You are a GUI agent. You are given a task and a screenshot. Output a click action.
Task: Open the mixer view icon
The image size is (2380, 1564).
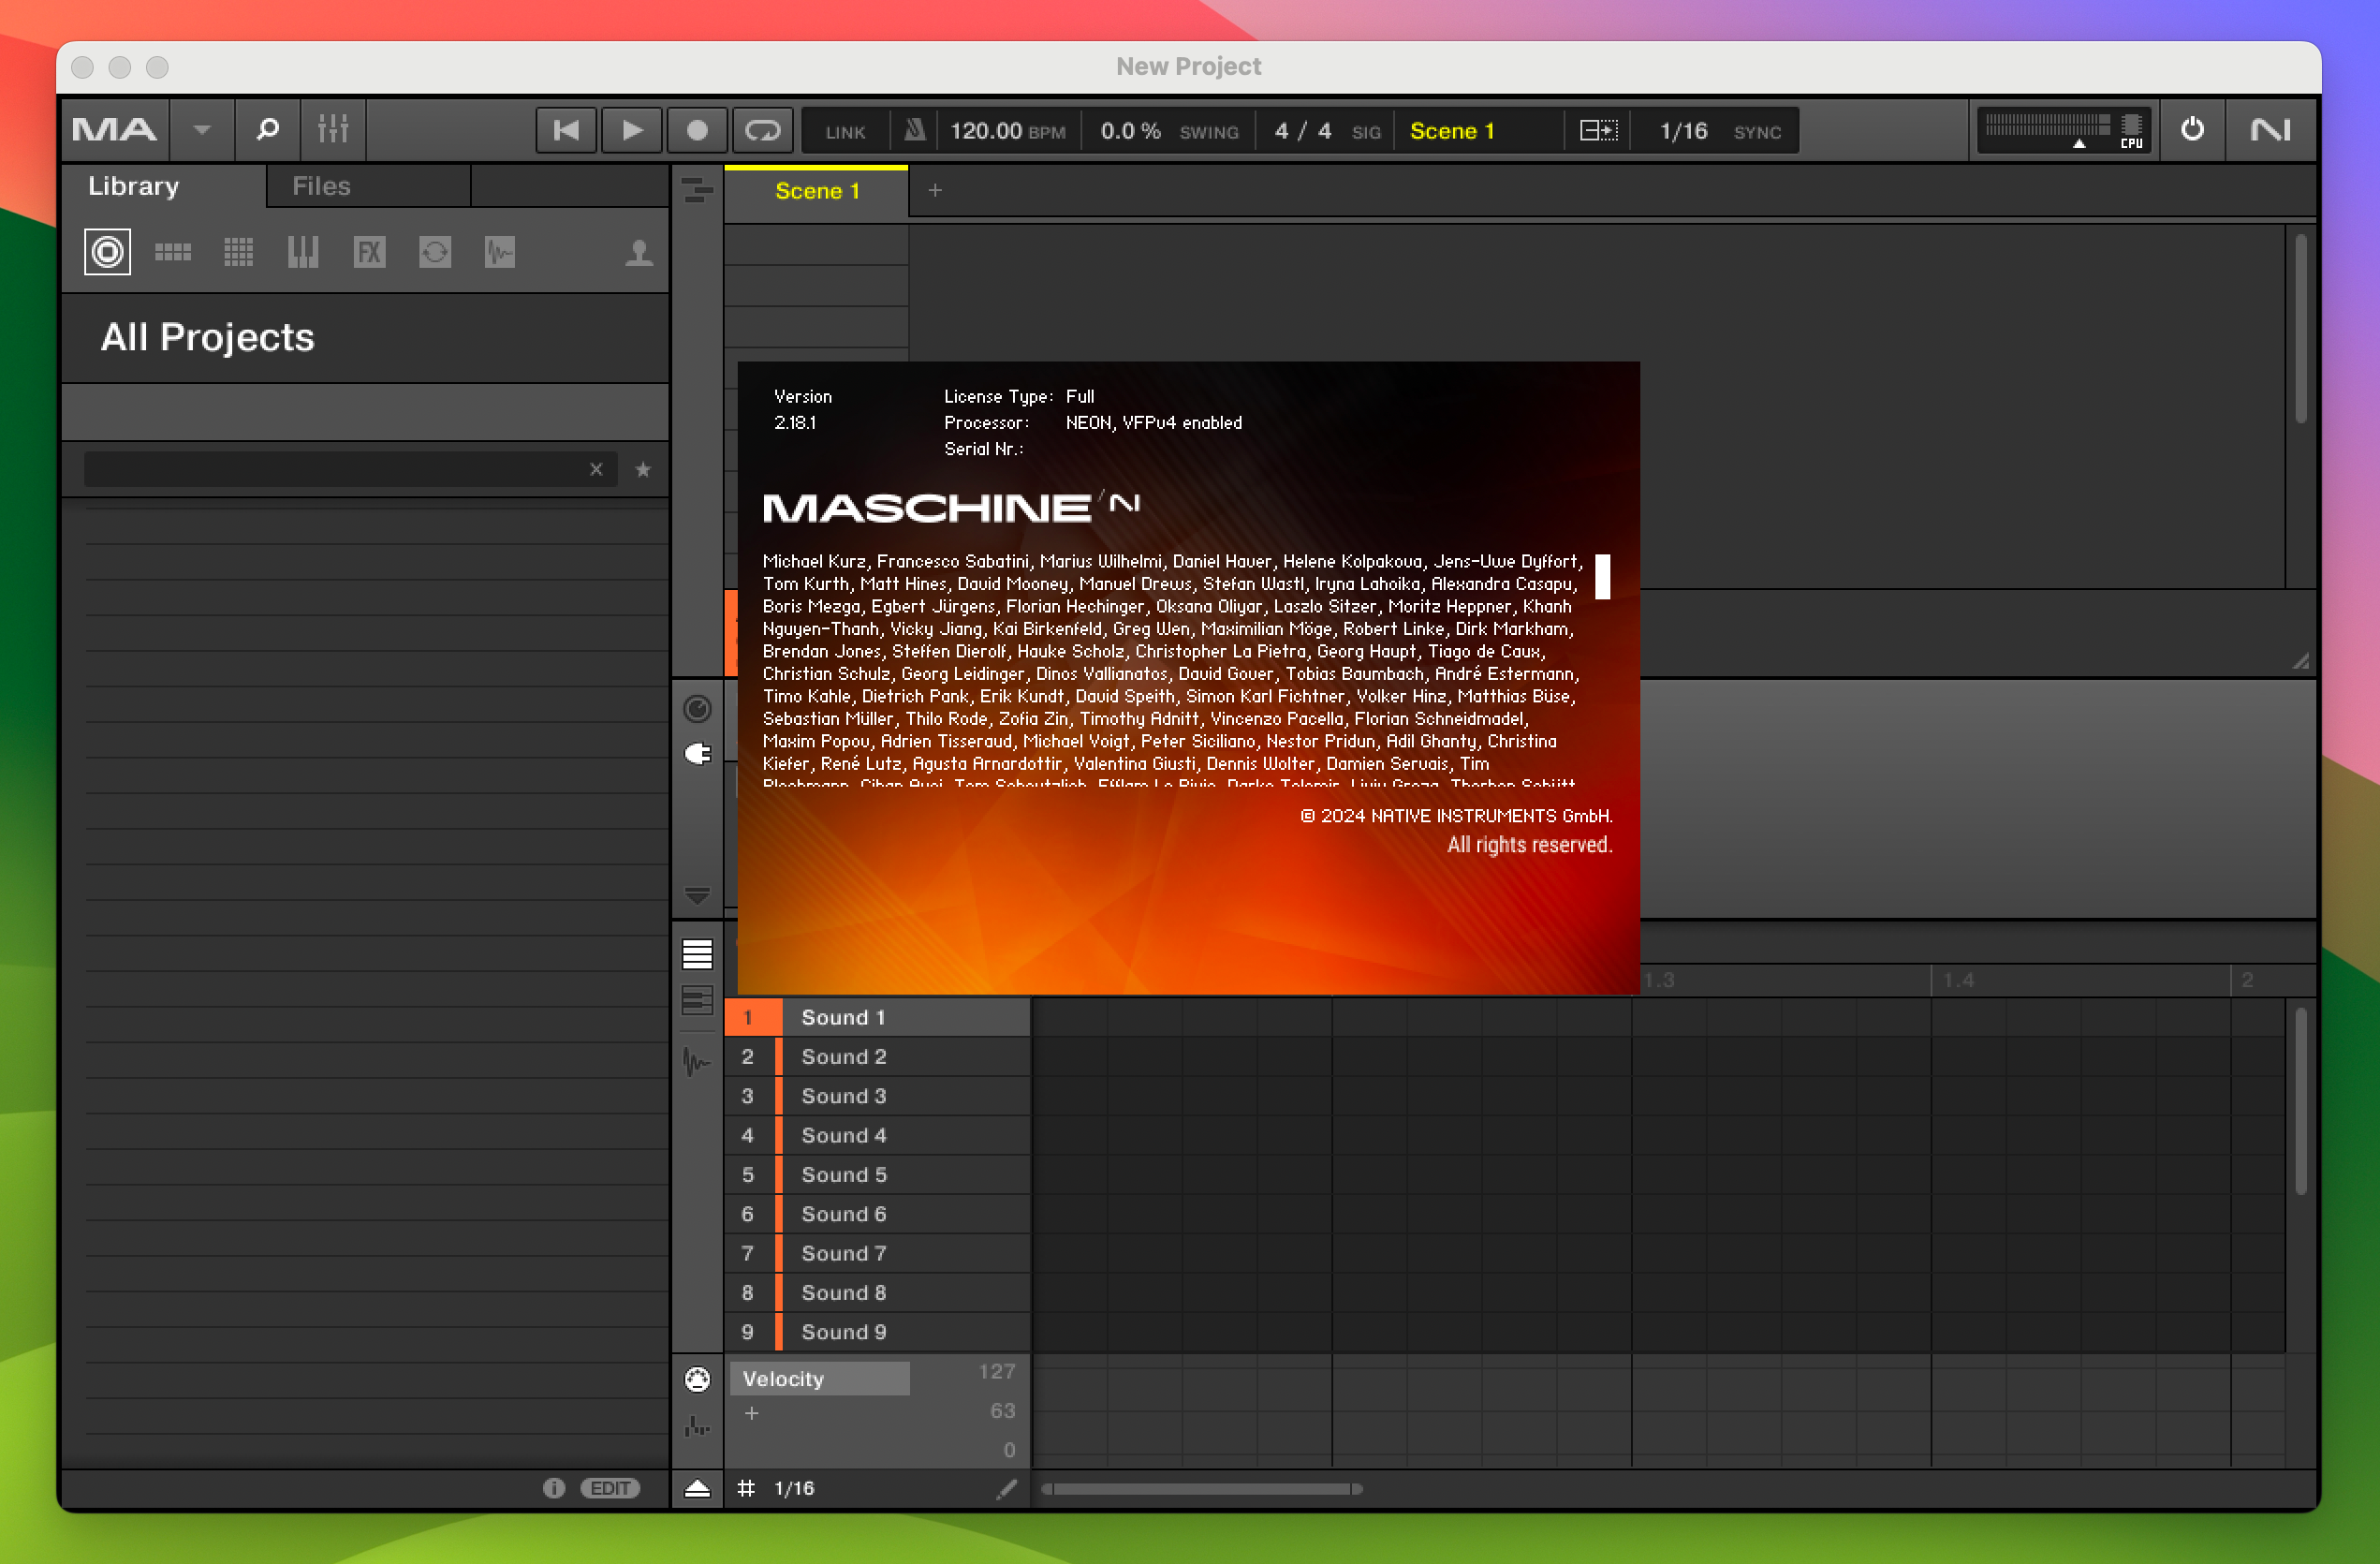[333, 130]
